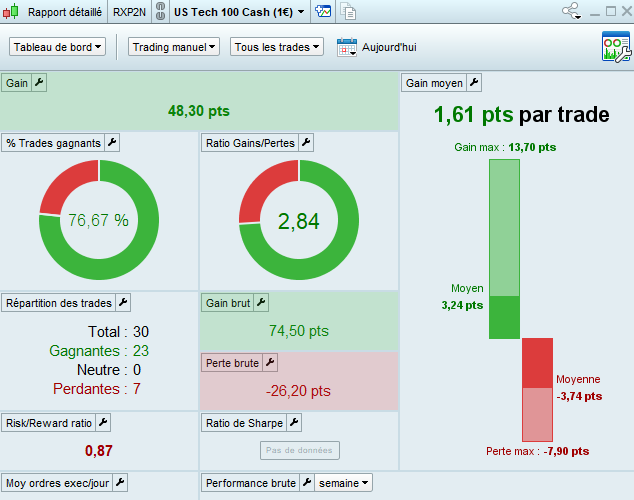This screenshot has width=634, height=500.
Task: Click the Gain moyen panel label
Action: pos(434,82)
